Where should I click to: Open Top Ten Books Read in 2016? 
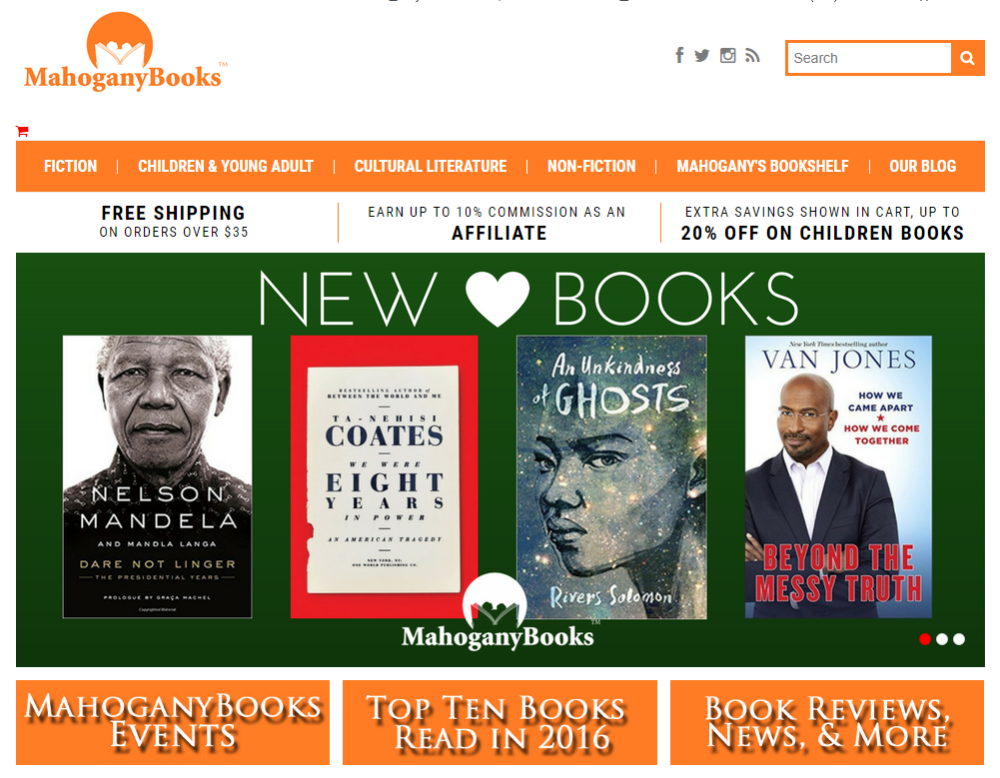500,723
